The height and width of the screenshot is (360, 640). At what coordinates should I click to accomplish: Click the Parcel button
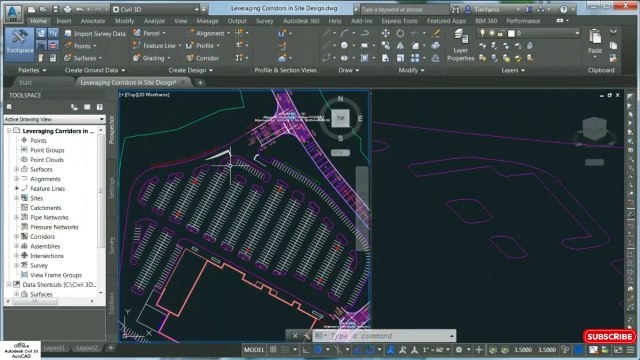[150, 33]
